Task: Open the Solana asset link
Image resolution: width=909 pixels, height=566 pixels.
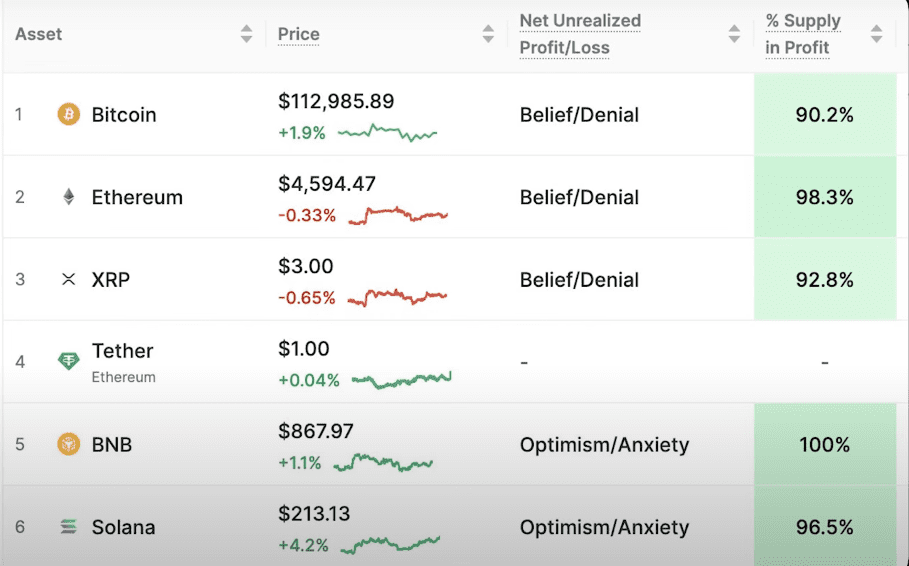Action: click(123, 527)
